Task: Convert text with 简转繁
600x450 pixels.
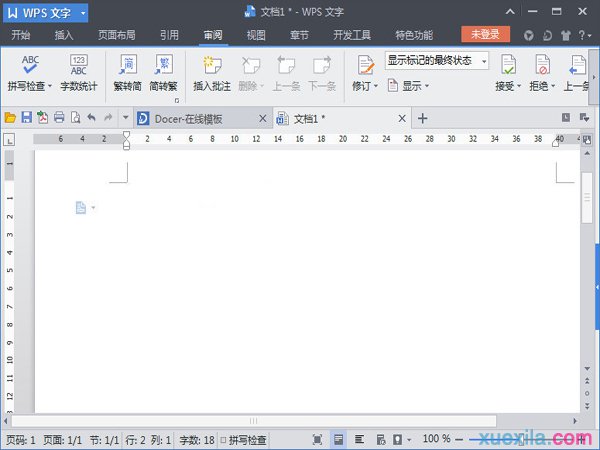Action: point(163,73)
